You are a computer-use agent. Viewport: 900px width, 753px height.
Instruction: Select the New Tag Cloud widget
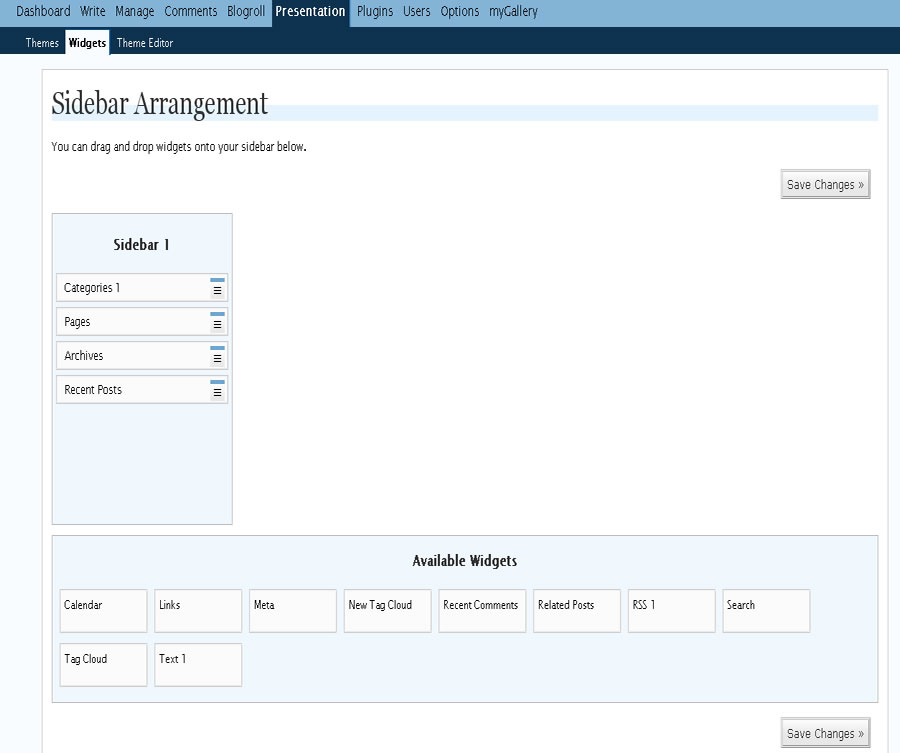pos(387,611)
